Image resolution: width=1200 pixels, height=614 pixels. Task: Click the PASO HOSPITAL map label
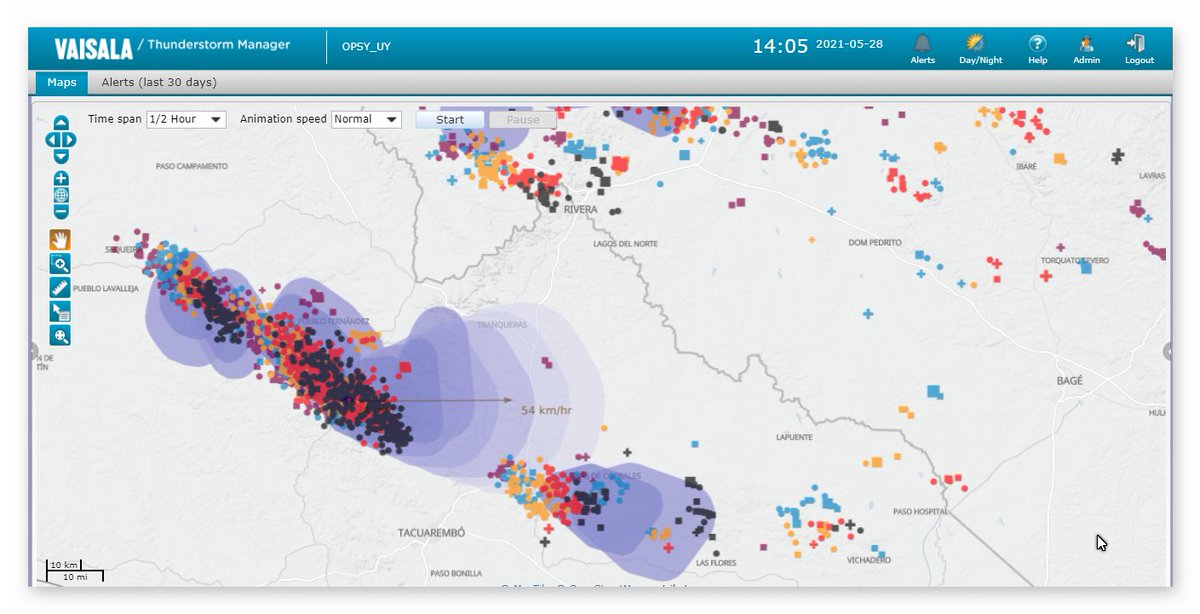919,511
